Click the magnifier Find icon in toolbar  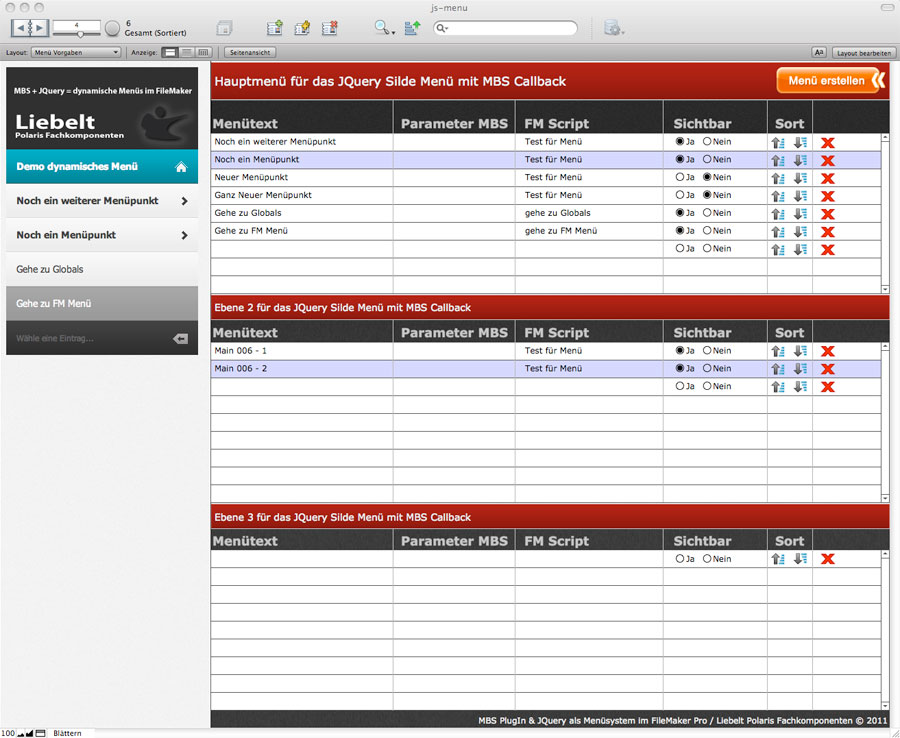(382, 28)
